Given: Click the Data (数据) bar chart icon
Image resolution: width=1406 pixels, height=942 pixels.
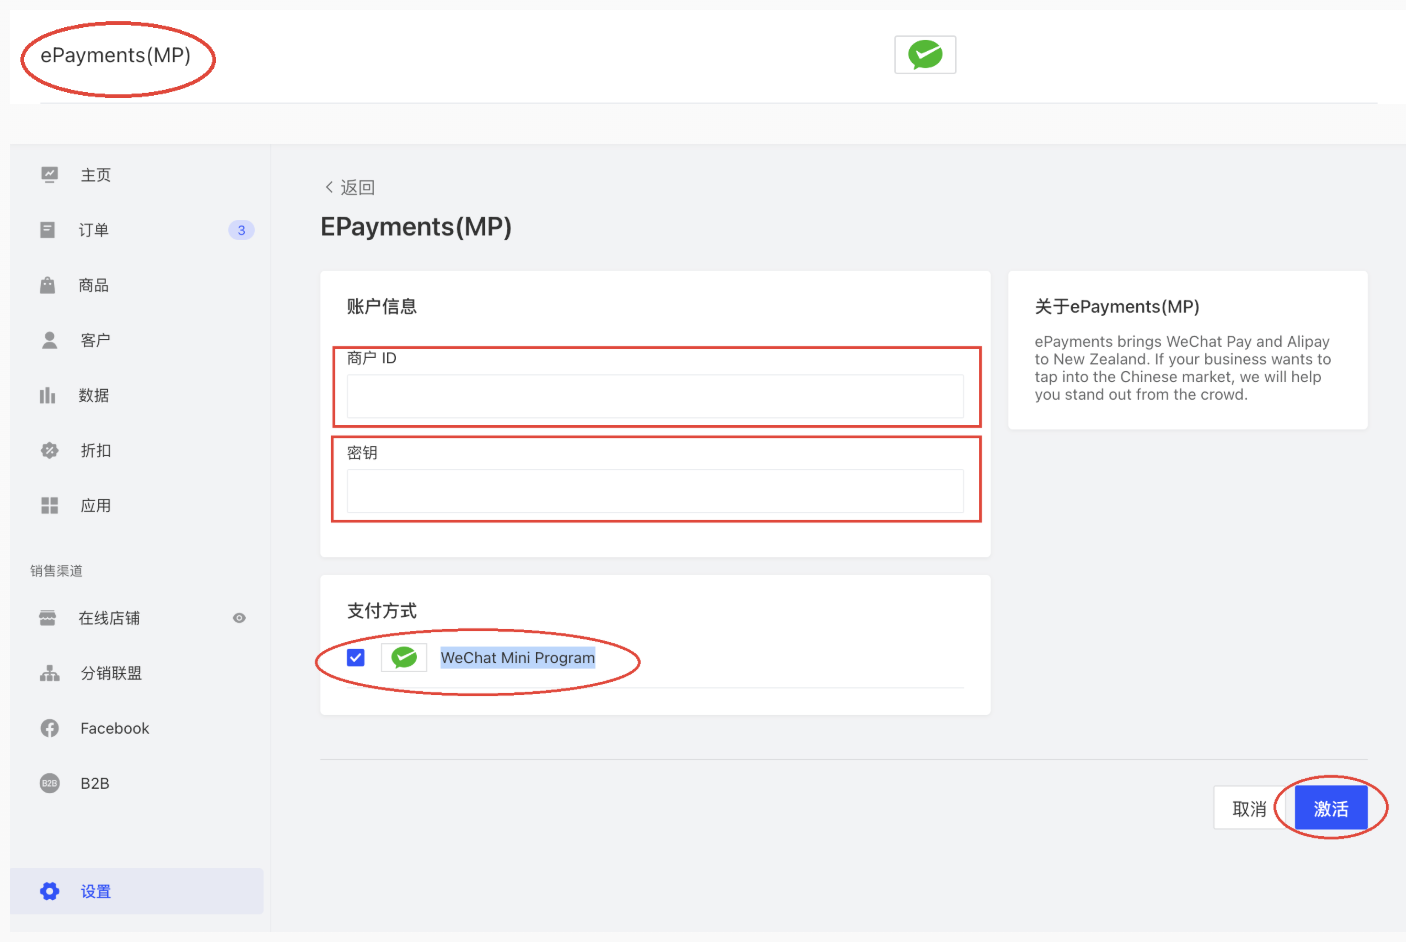Looking at the screenshot, I should pos(47,395).
